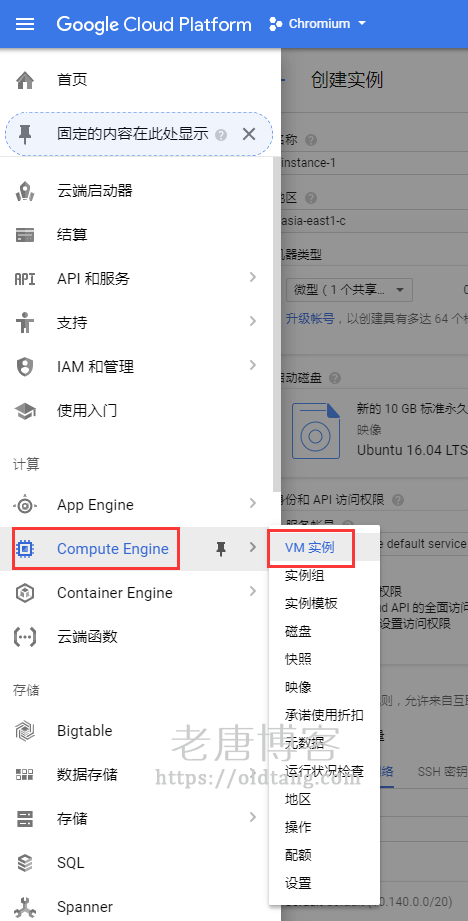
Task: Click the home icon beside 首页
Action: 25,80
